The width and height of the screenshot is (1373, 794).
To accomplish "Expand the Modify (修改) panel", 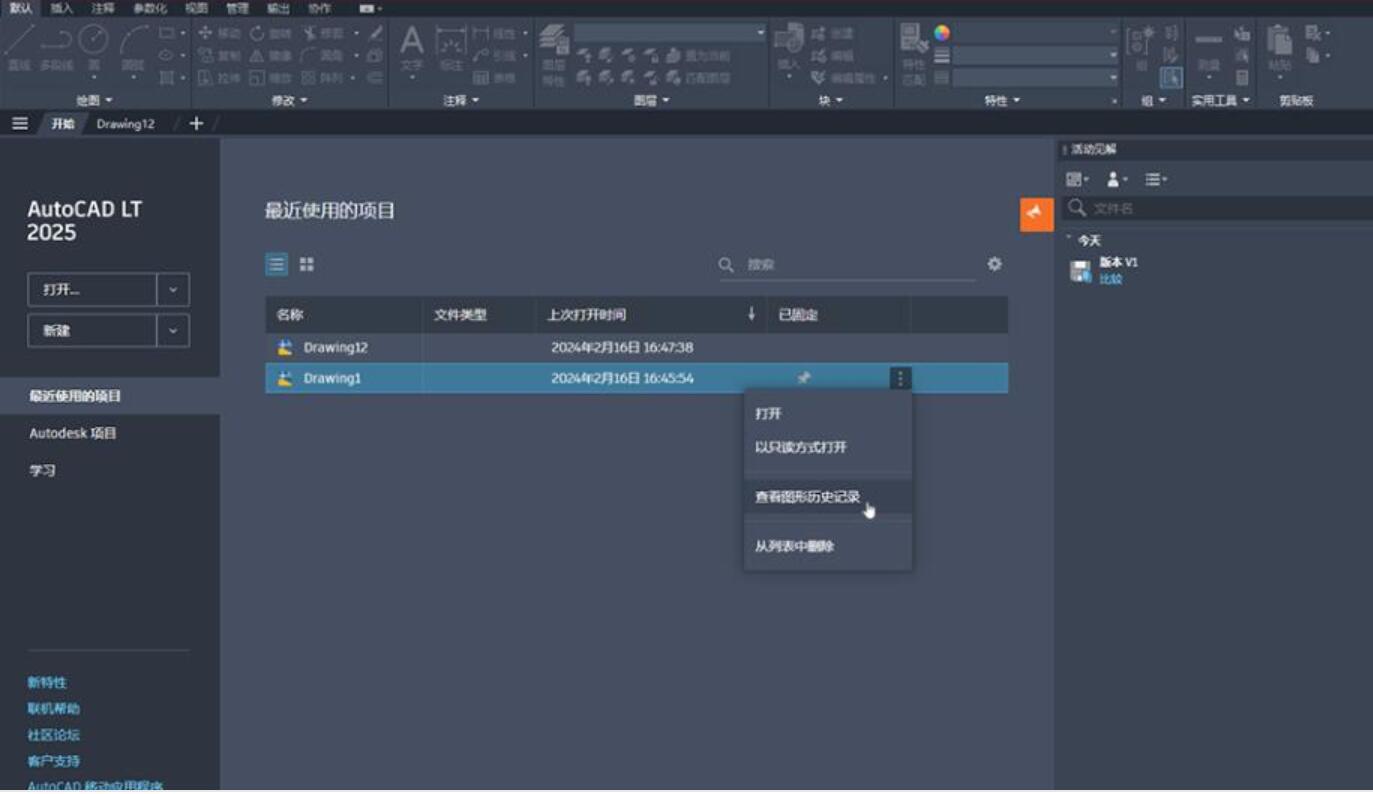I will pyautogui.click(x=290, y=100).
